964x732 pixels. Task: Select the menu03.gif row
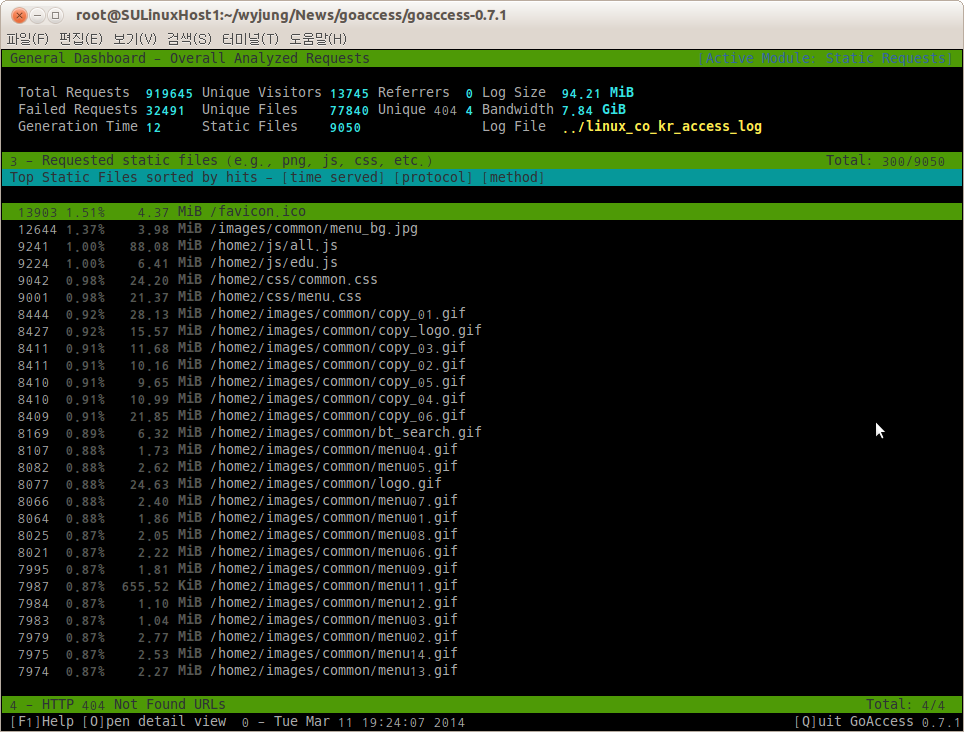tap(482, 620)
